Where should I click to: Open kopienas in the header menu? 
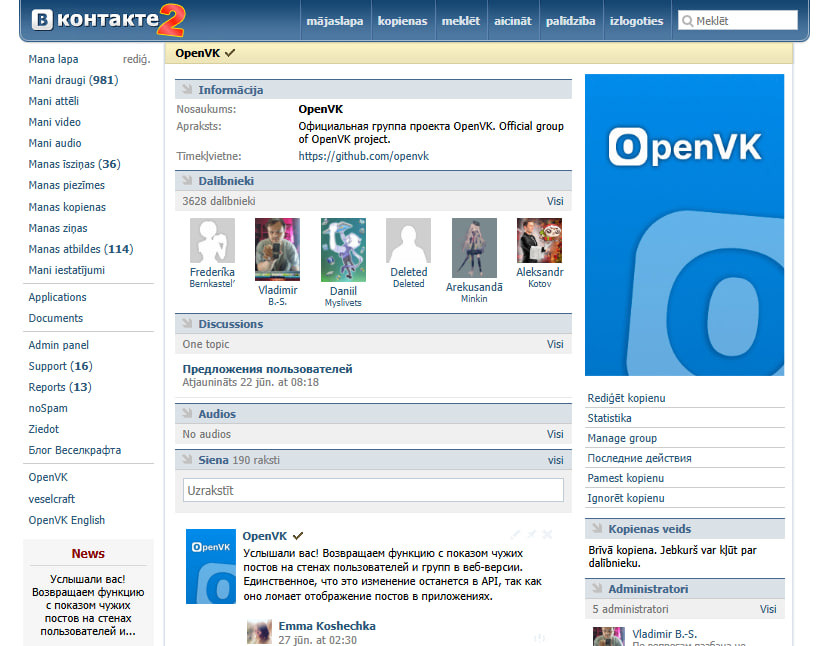point(403,21)
